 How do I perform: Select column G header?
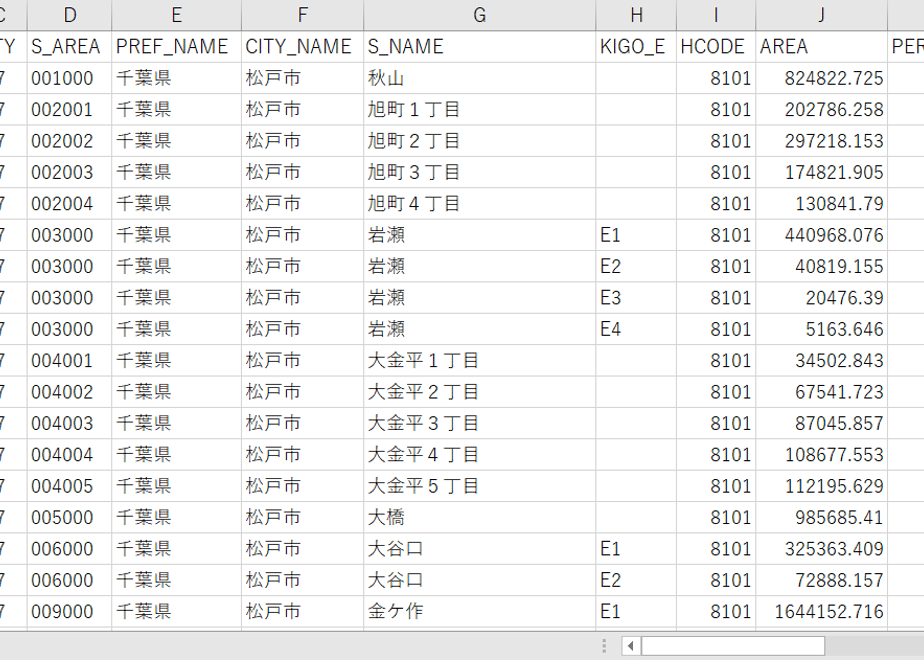[x=479, y=15]
